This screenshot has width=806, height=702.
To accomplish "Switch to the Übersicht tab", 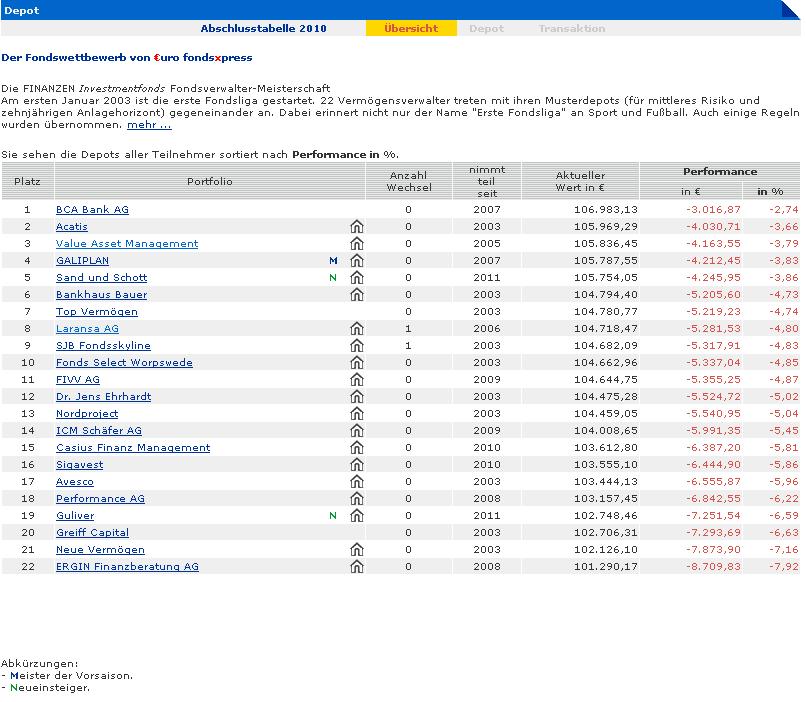I will click(x=411, y=29).
